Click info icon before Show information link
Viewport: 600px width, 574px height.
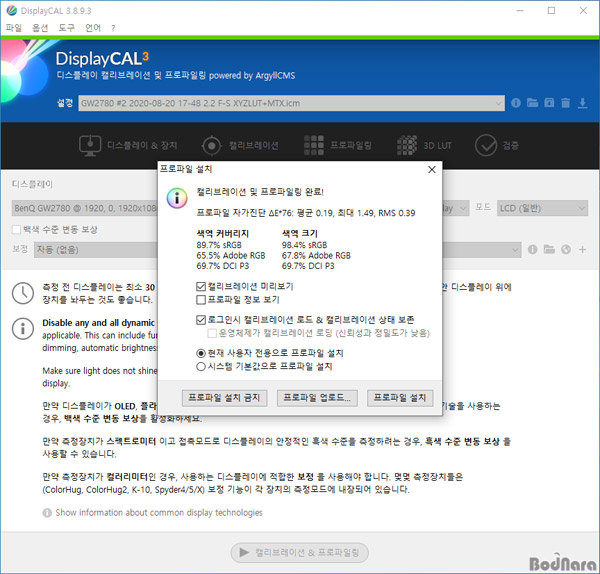click(x=47, y=513)
